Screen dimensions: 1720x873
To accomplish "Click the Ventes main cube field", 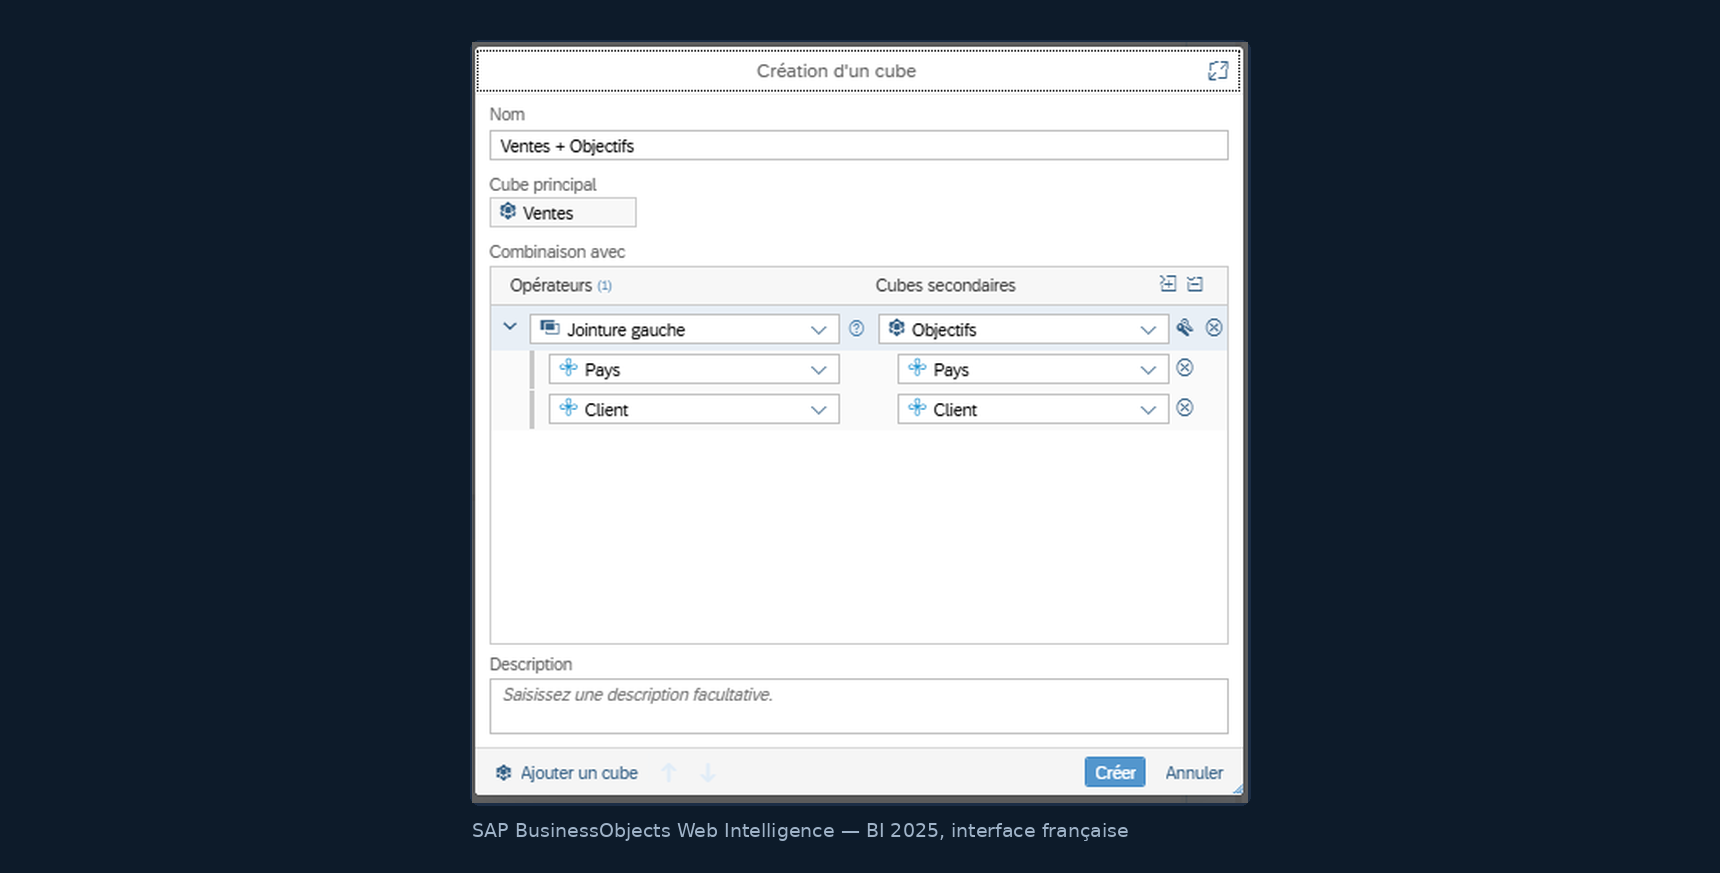I will pos(563,212).
